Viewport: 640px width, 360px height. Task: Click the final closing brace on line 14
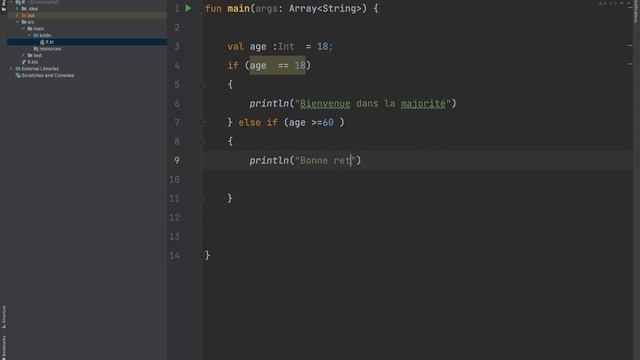coord(207,256)
